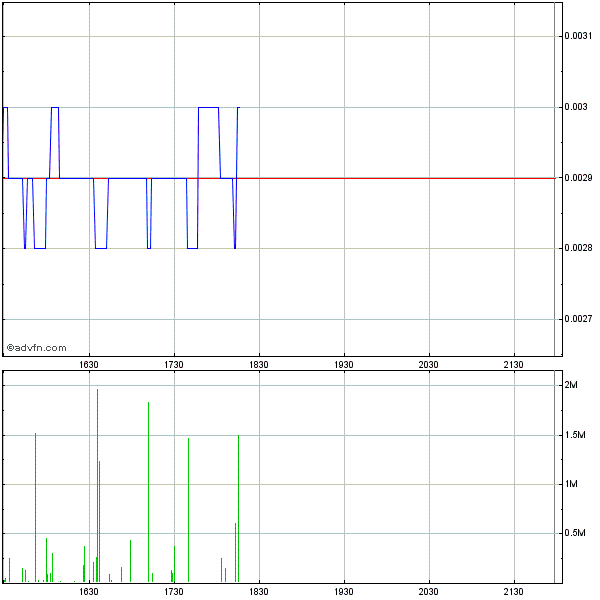Click 2130 label under price chart
The width and height of the screenshot is (600, 600).
click(514, 365)
